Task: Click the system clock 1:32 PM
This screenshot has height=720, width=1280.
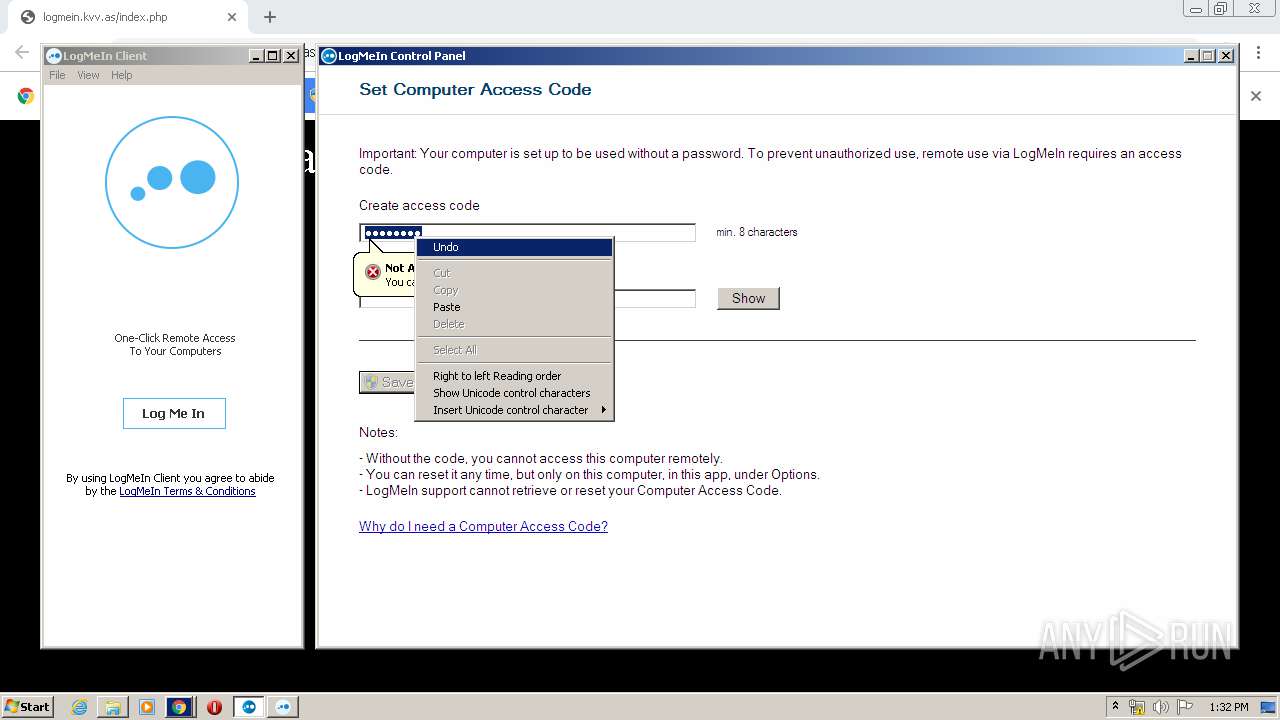Action: click(x=1228, y=707)
